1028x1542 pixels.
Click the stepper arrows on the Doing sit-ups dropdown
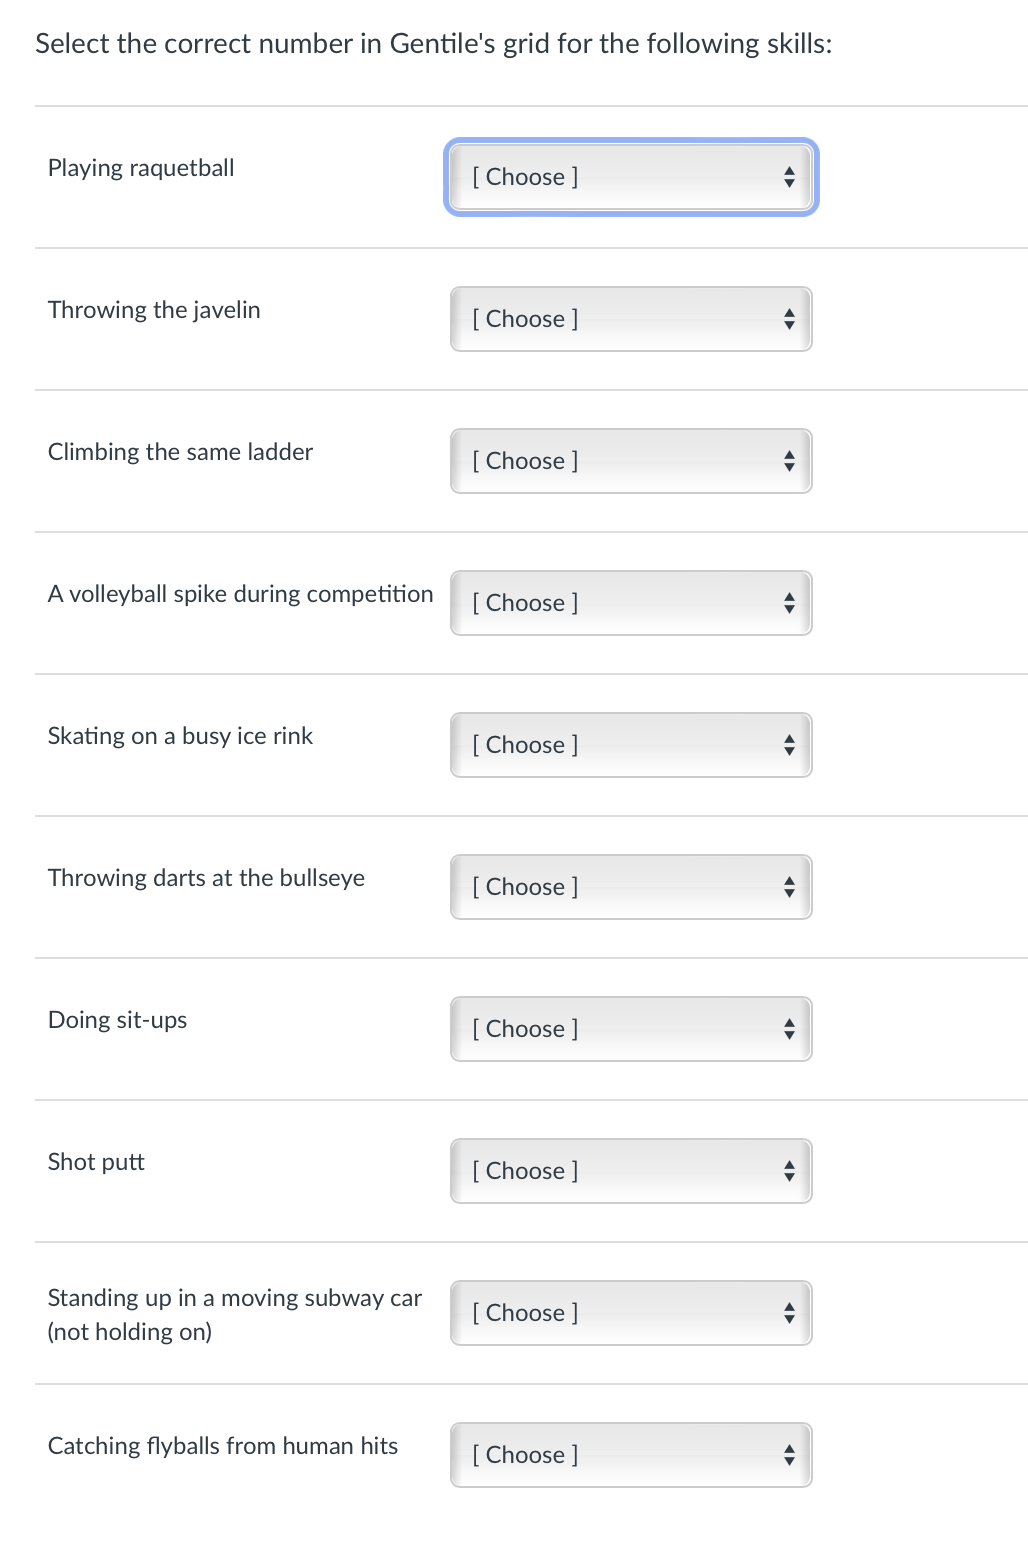click(x=789, y=1028)
